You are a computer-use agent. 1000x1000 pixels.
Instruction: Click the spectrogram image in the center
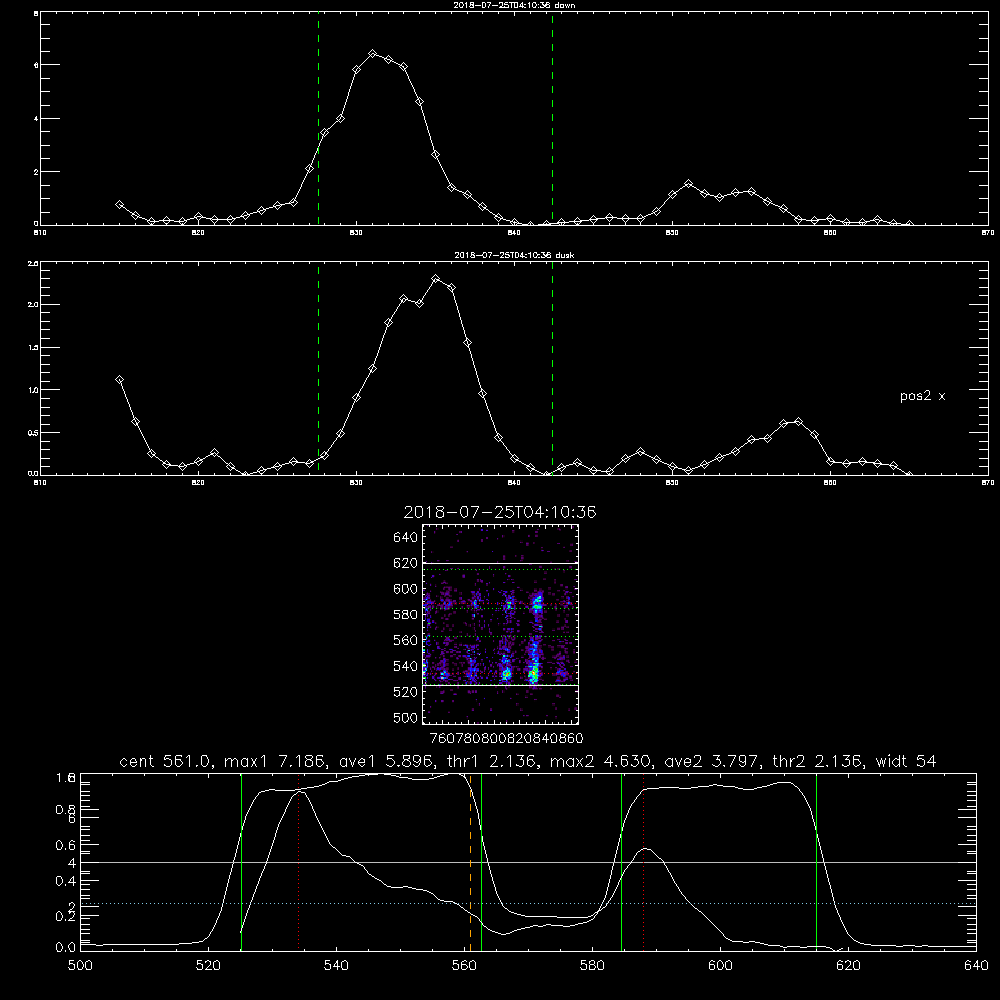tap(500, 624)
